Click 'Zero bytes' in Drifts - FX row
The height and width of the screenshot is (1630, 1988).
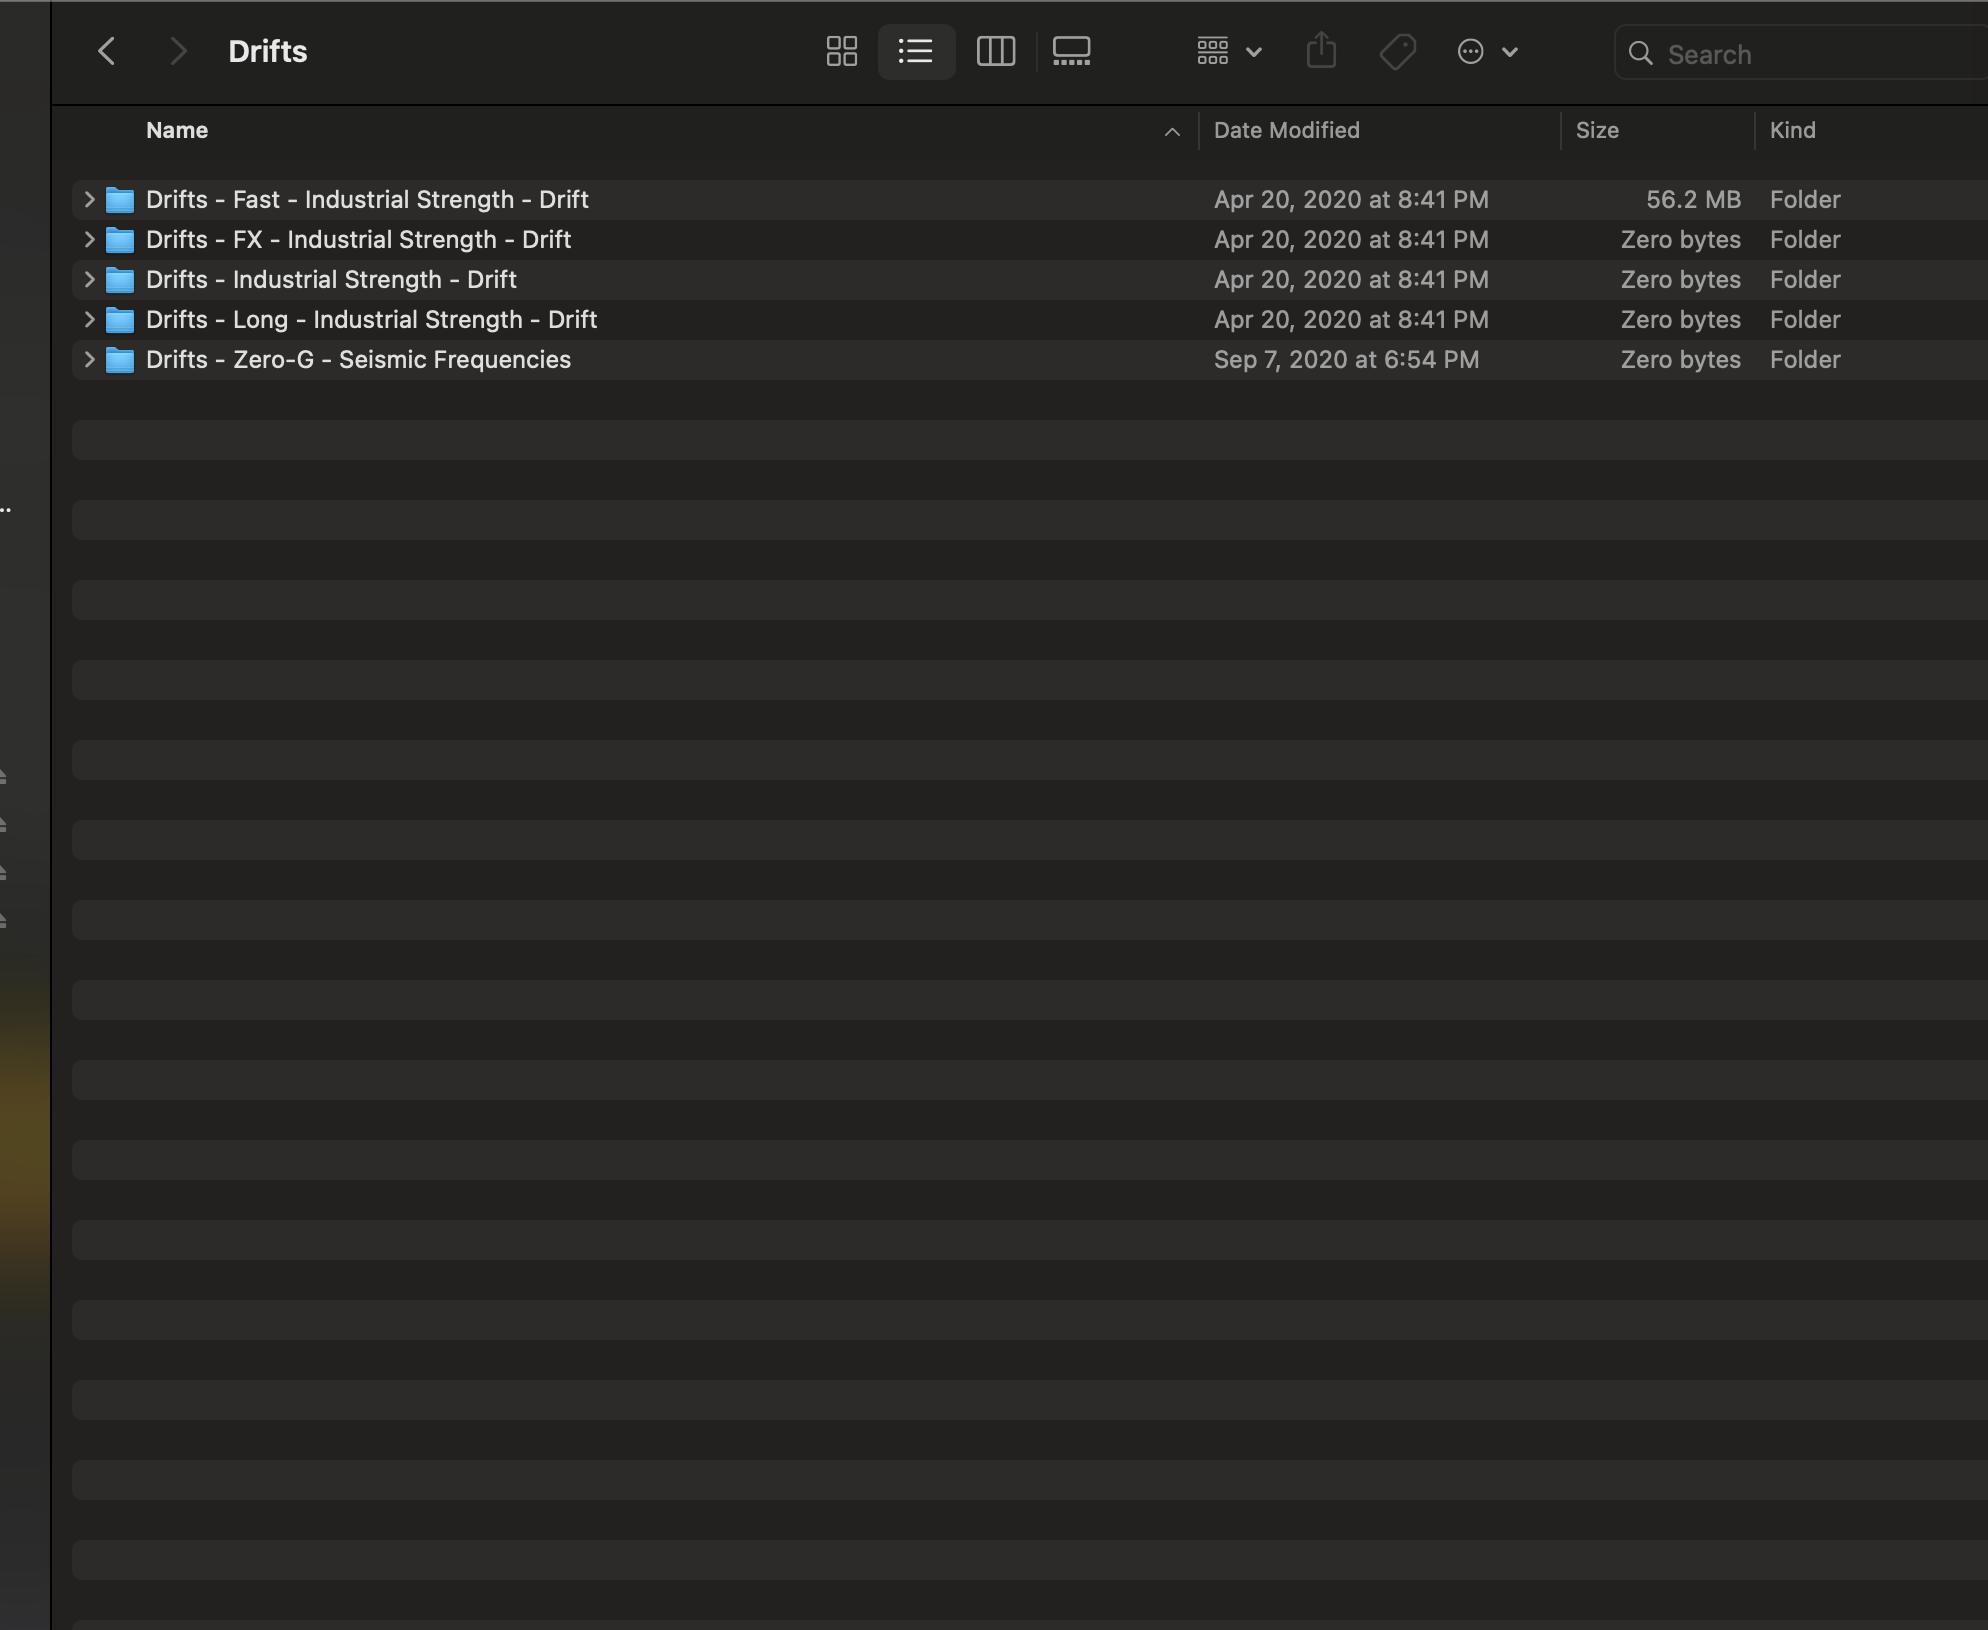pos(1680,239)
